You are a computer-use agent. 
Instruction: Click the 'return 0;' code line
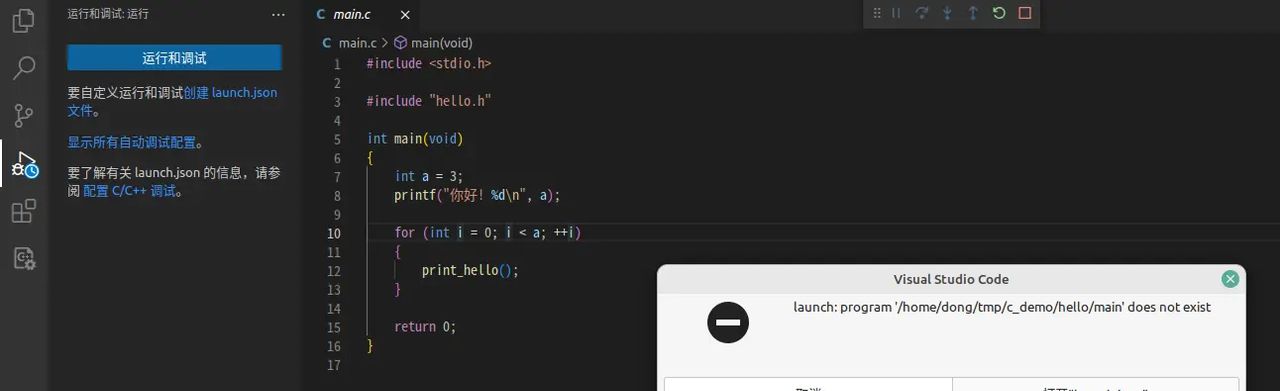(x=425, y=327)
